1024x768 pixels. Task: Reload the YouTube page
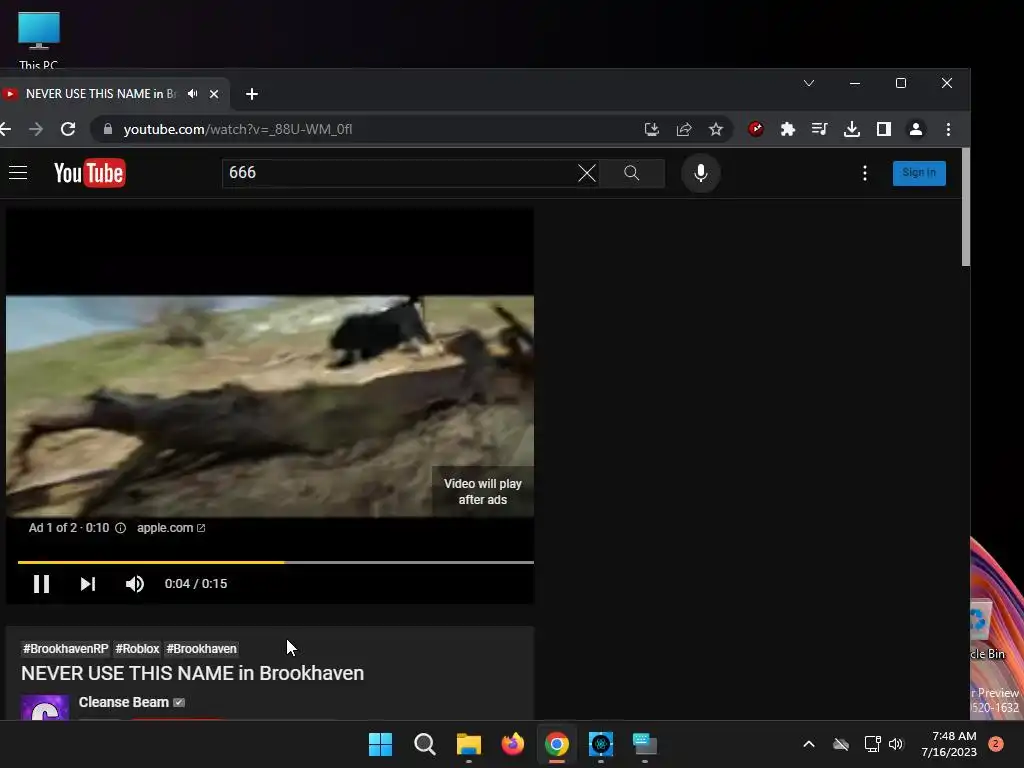[68, 129]
